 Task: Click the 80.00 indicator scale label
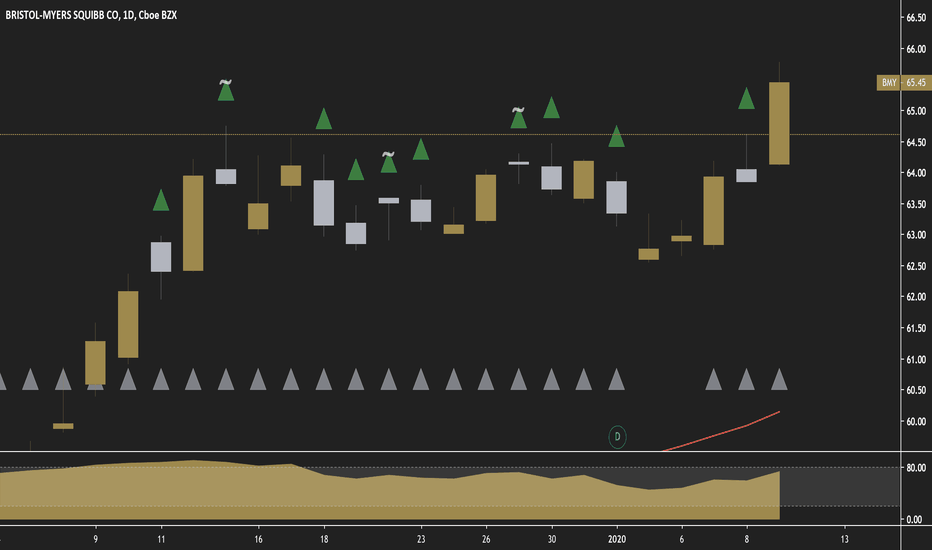pos(916,468)
